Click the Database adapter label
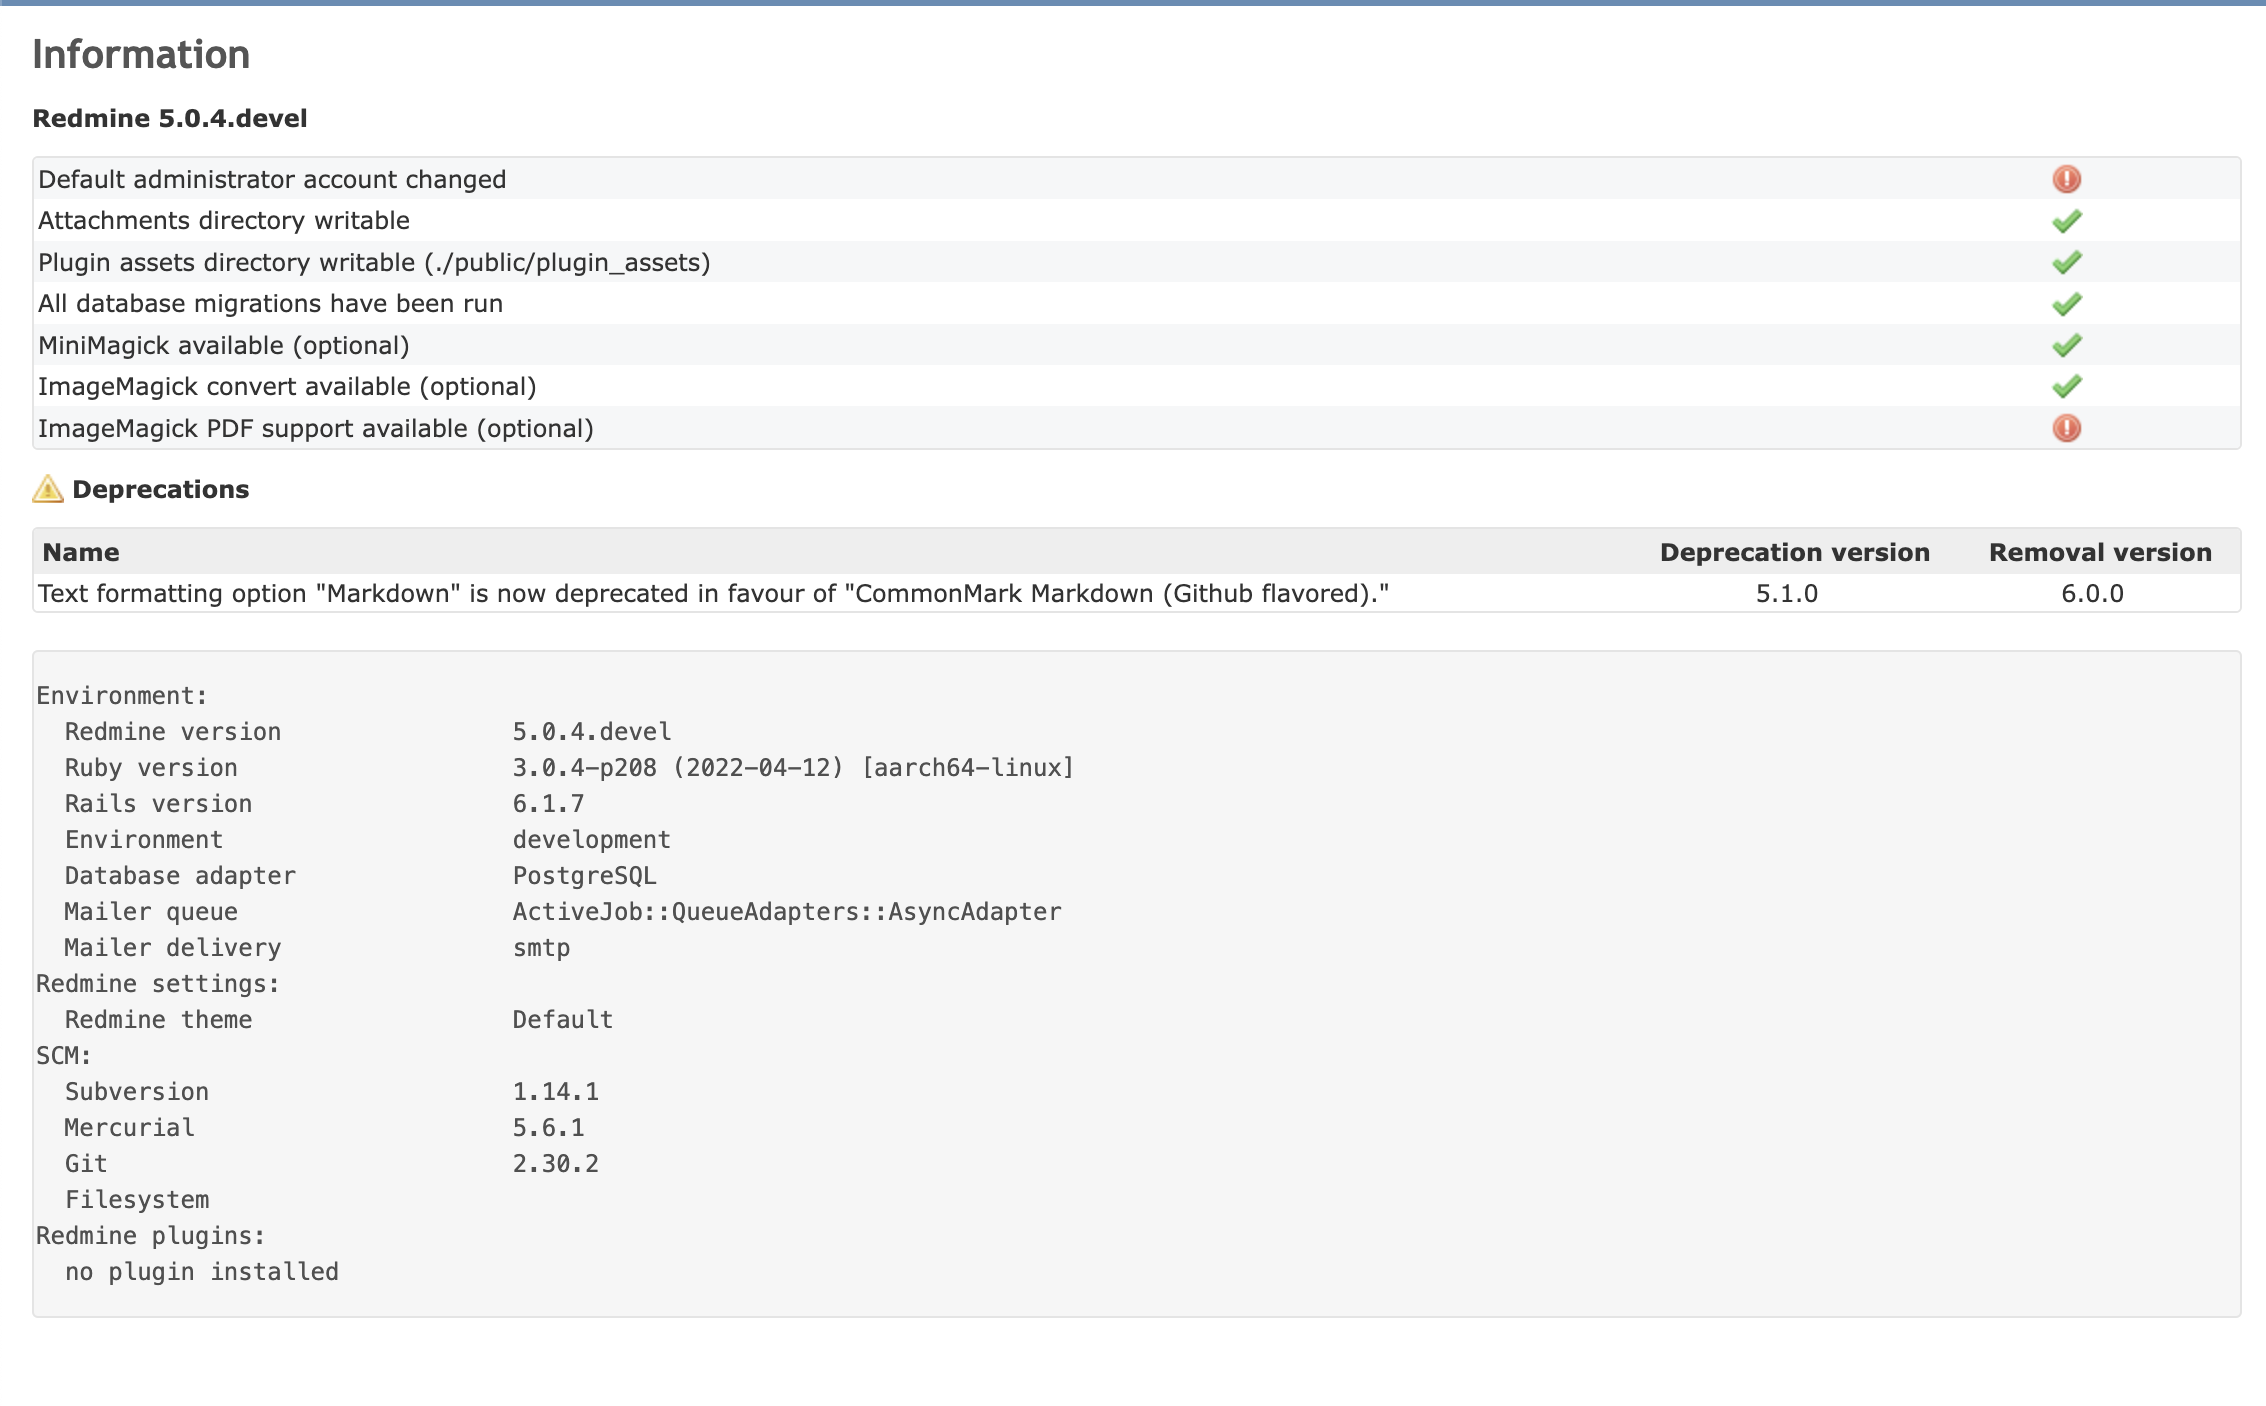 [x=180, y=876]
